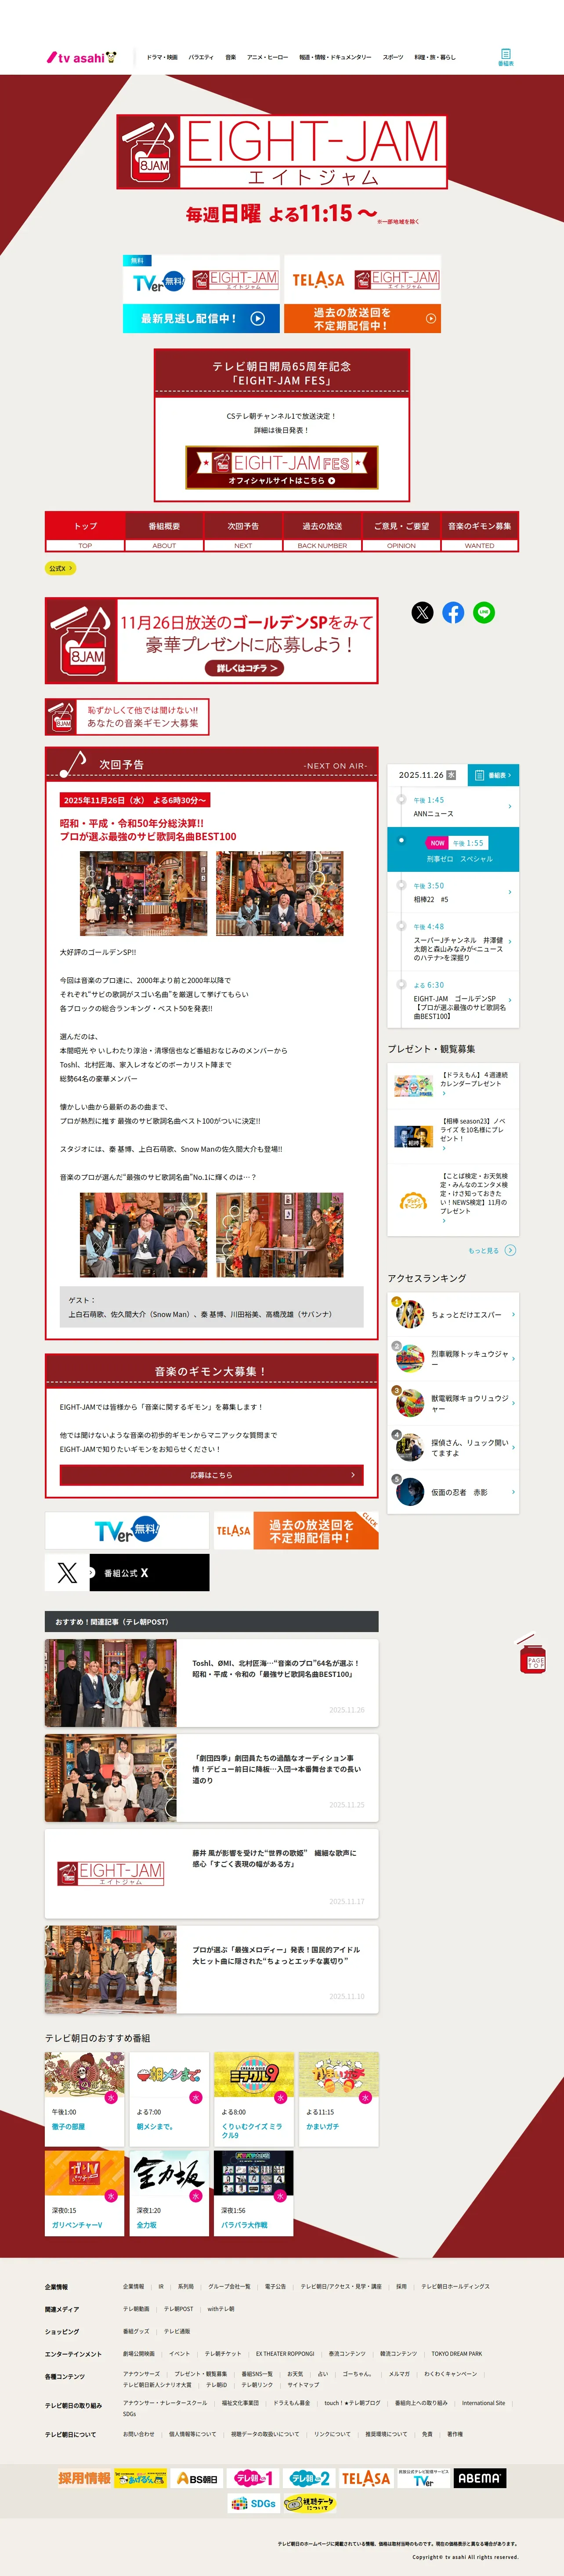Open the 番組公式 X banner icon
Image resolution: width=564 pixels, height=2576 pixels.
coord(127,1573)
